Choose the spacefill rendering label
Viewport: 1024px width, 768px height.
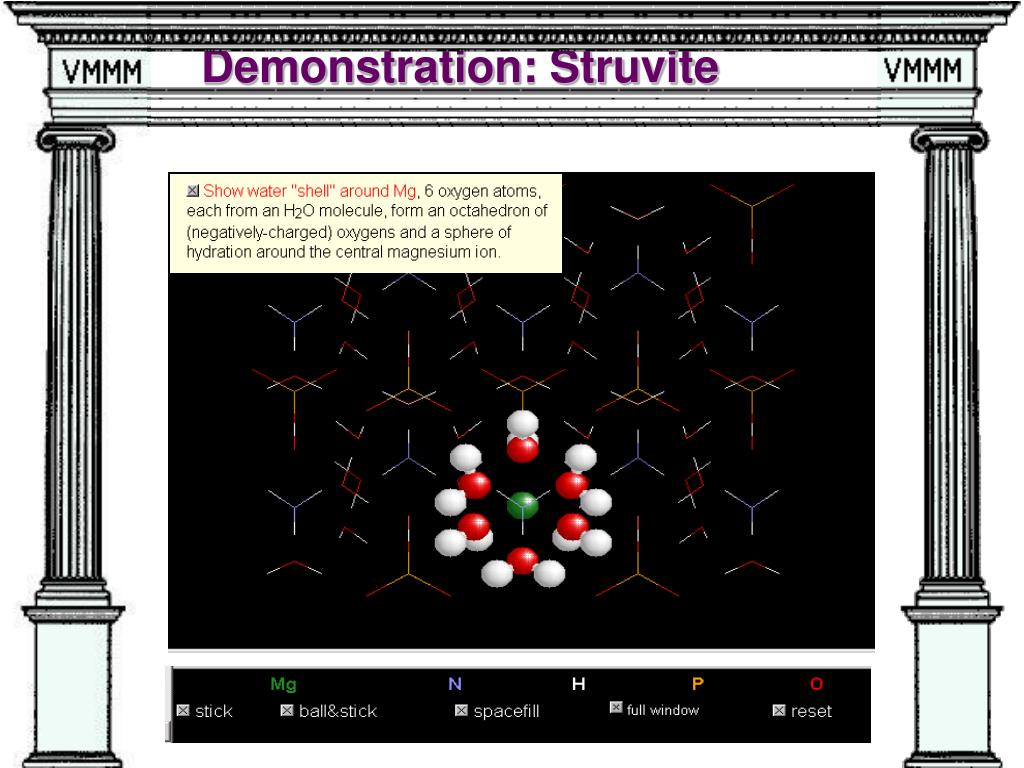click(506, 712)
